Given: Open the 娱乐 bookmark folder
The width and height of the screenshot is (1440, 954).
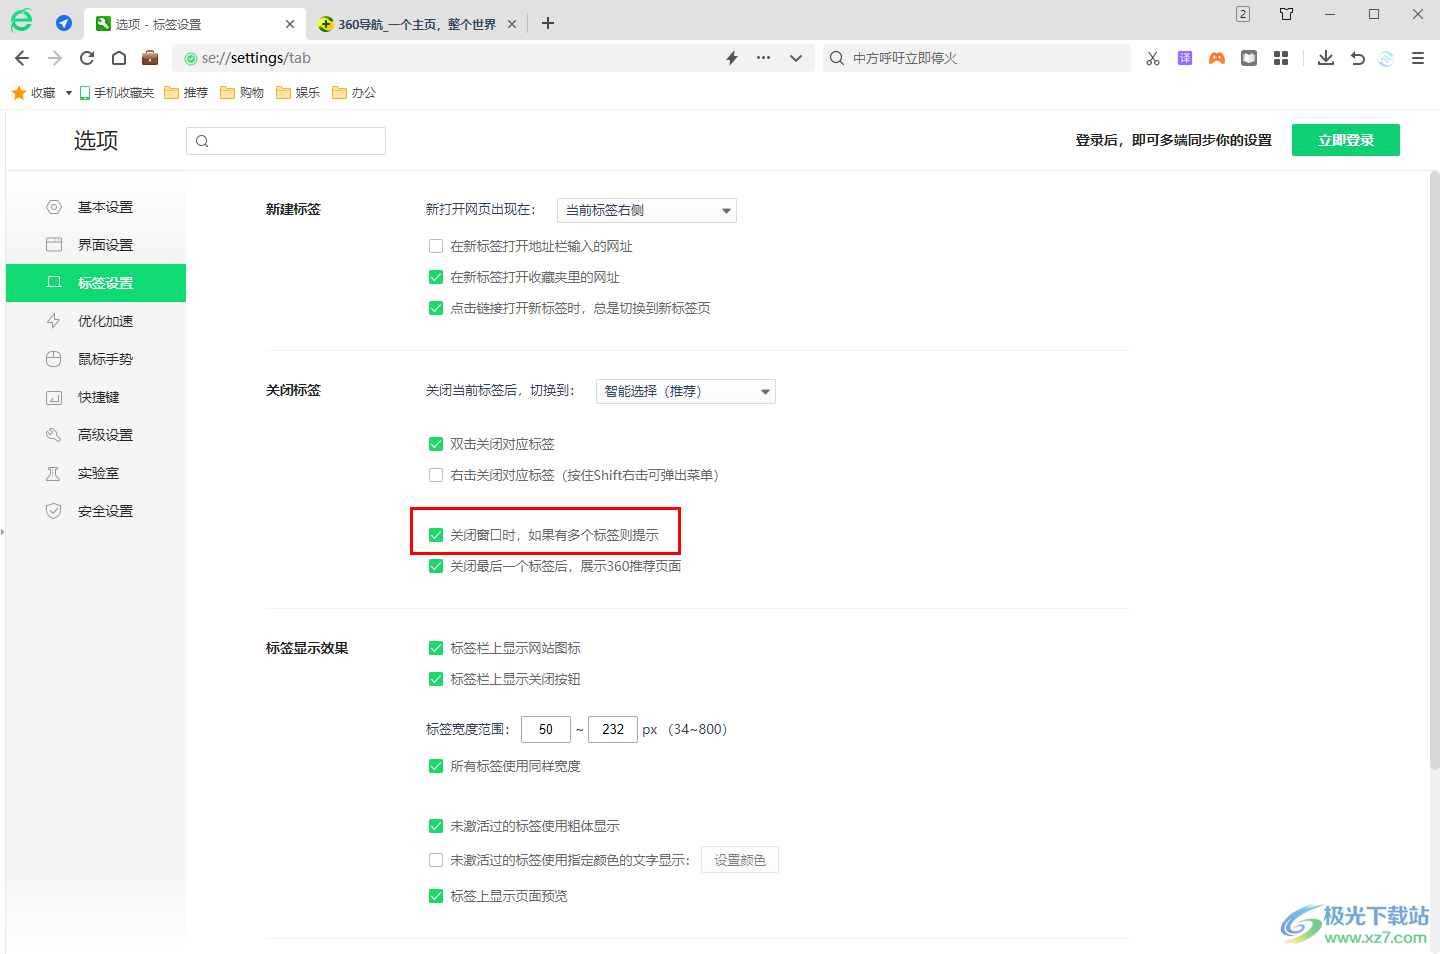Looking at the screenshot, I should click(x=298, y=93).
